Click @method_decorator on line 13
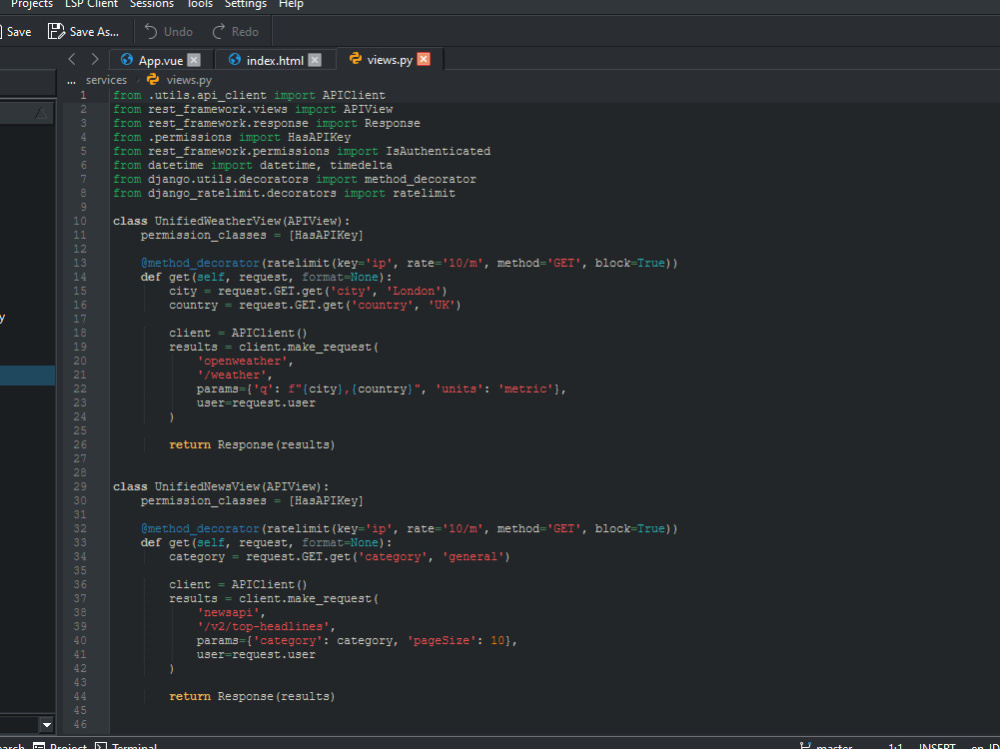Viewport: 1000px width, 749px height. pyautogui.click(x=200, y=263)
